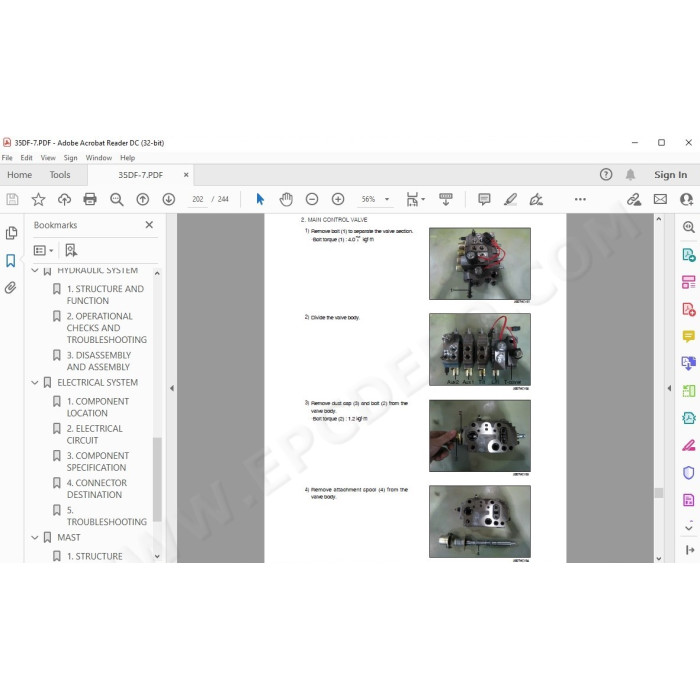Add a sticky note comment
The height and width of the screenshot is (700, 700).
click(484, 199)
